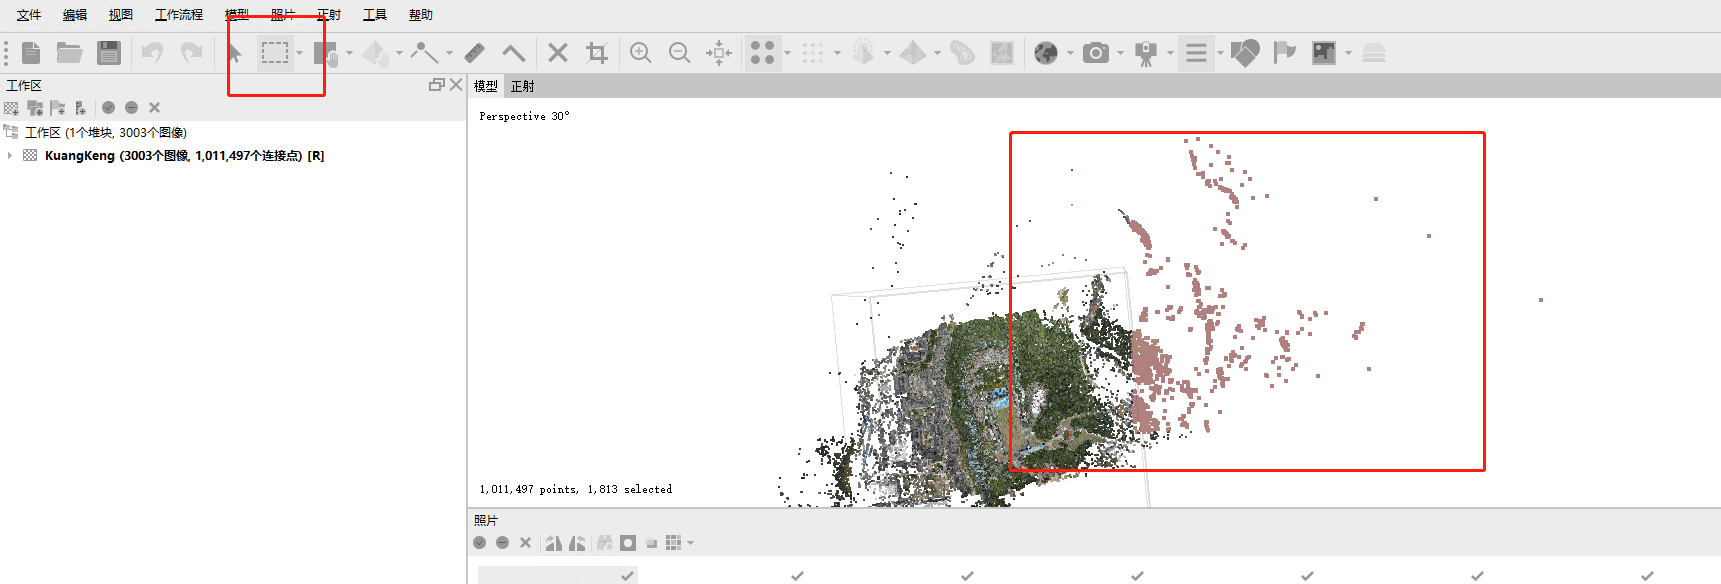Click the ruler measurement tool

(x=475, y=53)
